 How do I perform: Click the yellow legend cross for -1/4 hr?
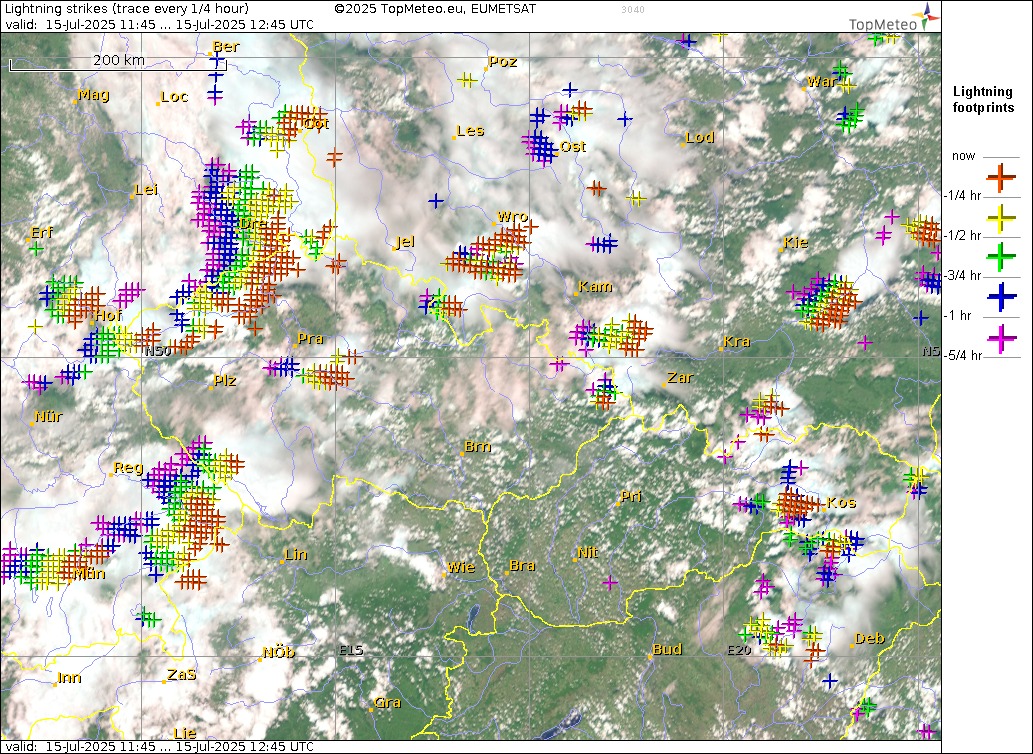(x=1001, y=217)
